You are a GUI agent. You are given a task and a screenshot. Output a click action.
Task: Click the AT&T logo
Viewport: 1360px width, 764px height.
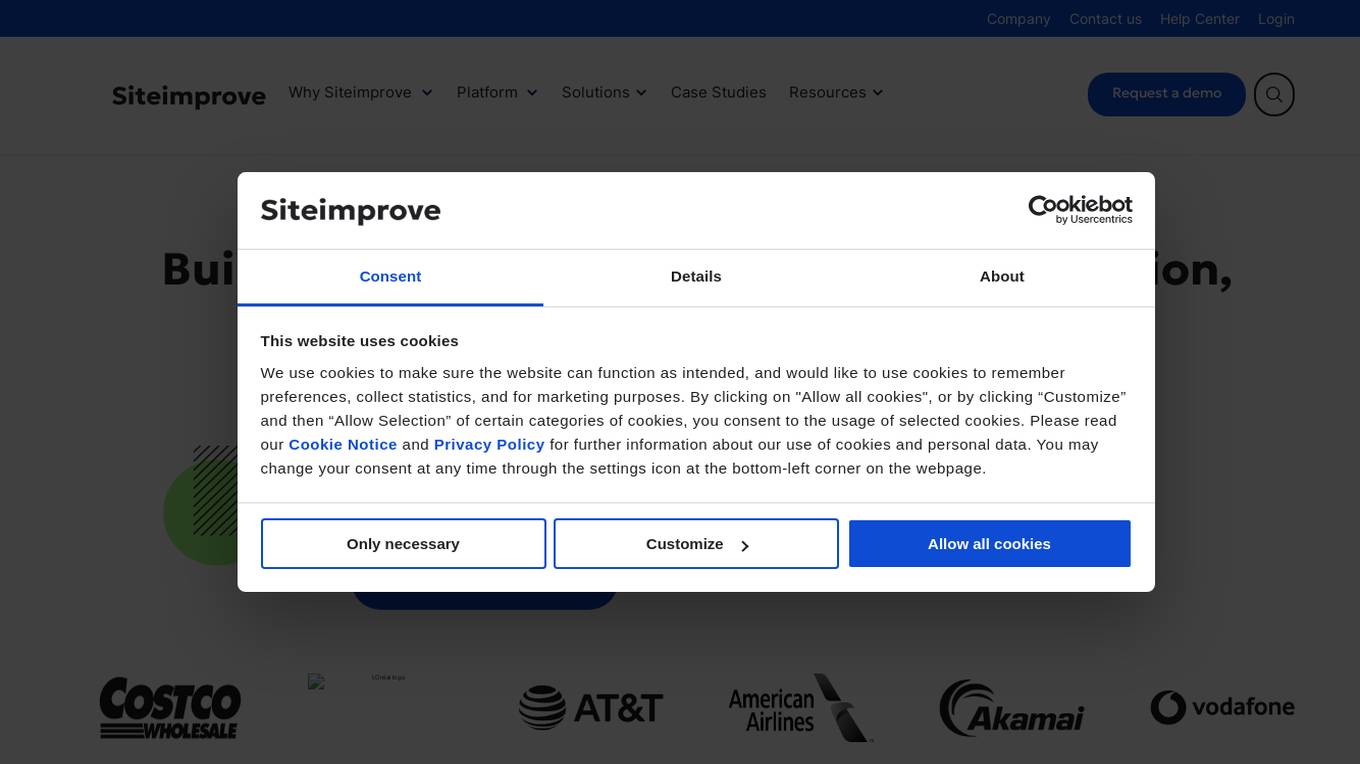(x=590, y=708)
